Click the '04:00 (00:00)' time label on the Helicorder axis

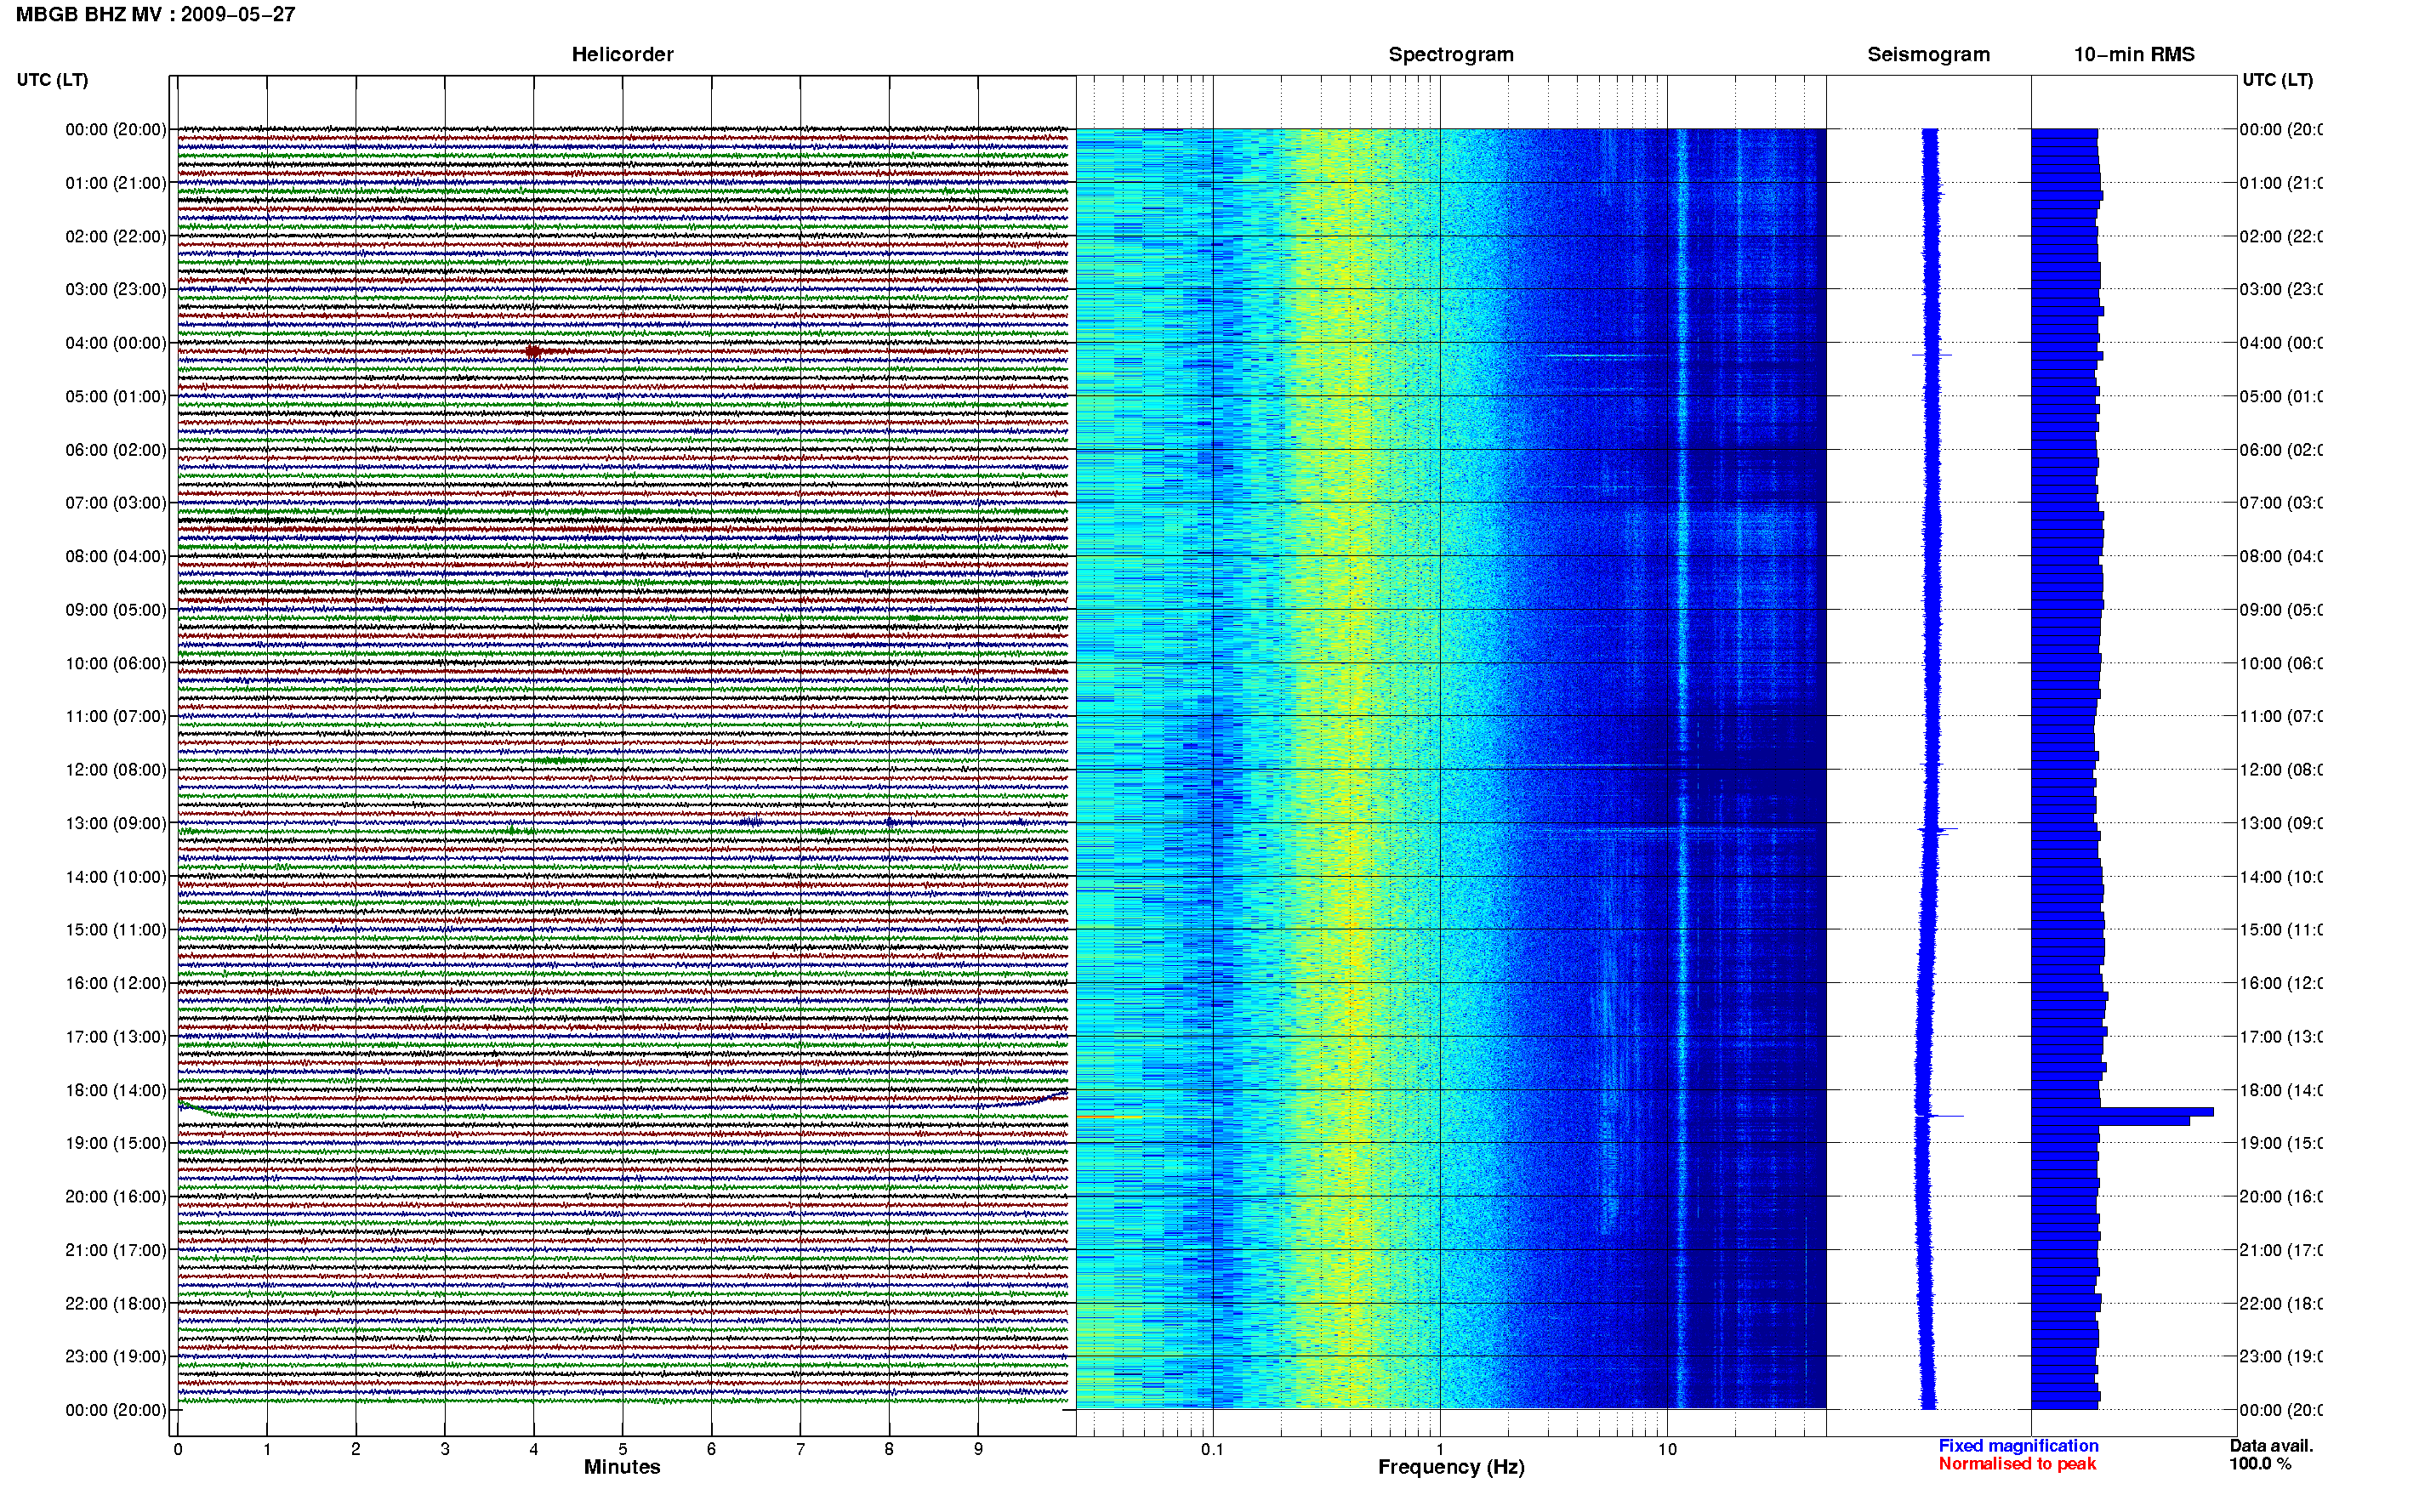pyautogui.click(x=116, y=343)
